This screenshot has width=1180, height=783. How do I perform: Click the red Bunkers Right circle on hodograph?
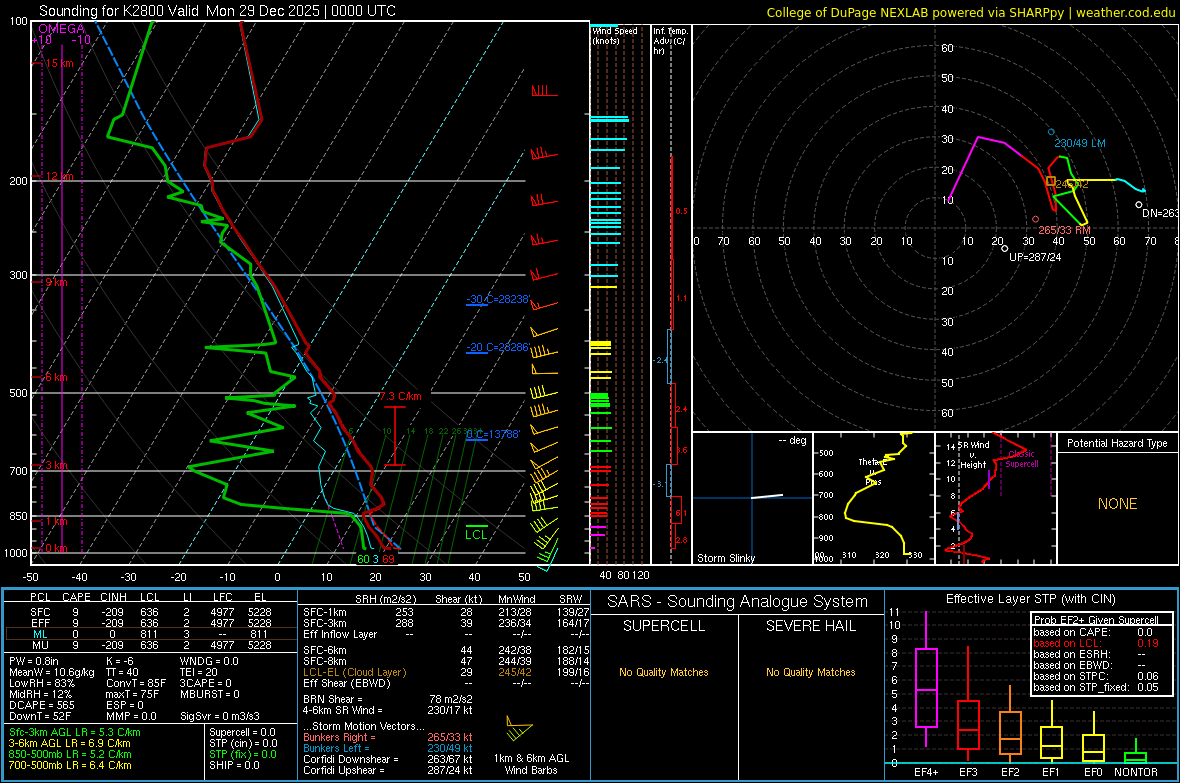(1036, 219)
